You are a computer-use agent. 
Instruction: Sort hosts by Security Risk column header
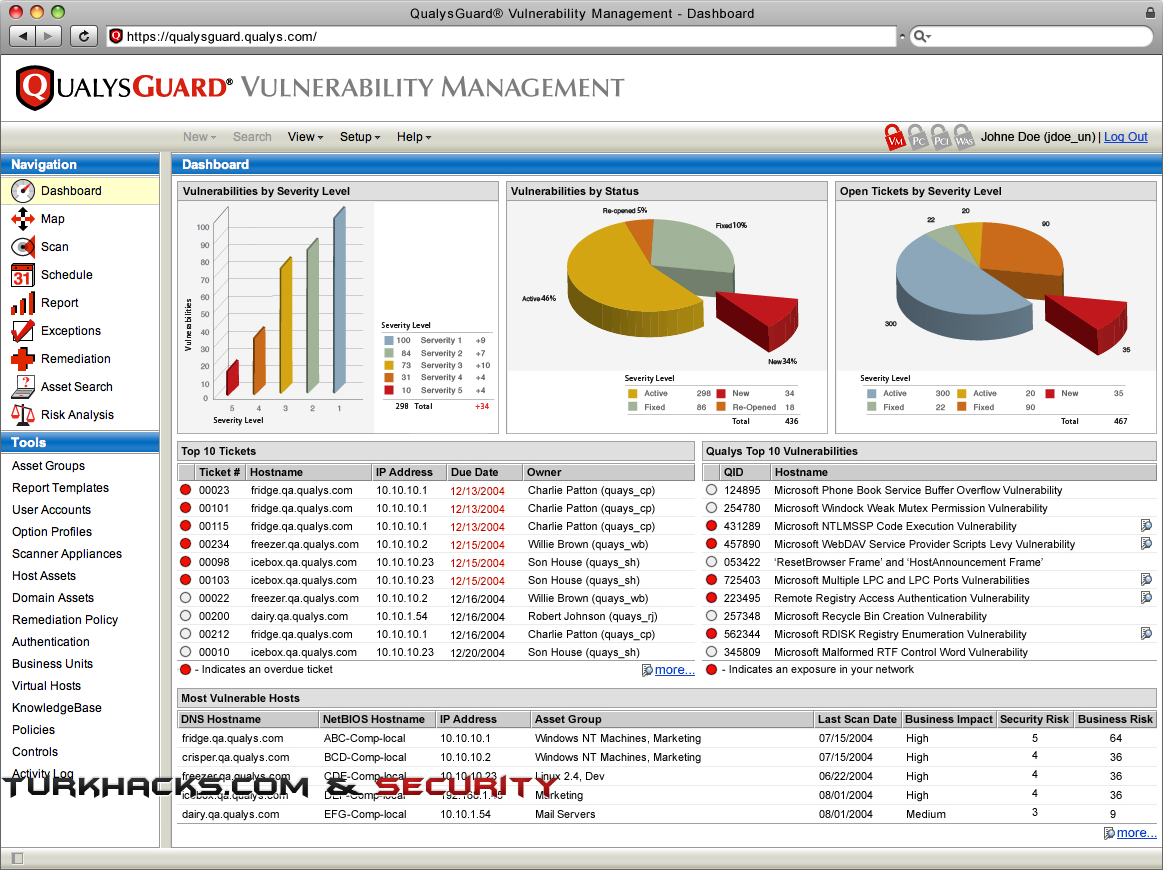point(1034,719)
